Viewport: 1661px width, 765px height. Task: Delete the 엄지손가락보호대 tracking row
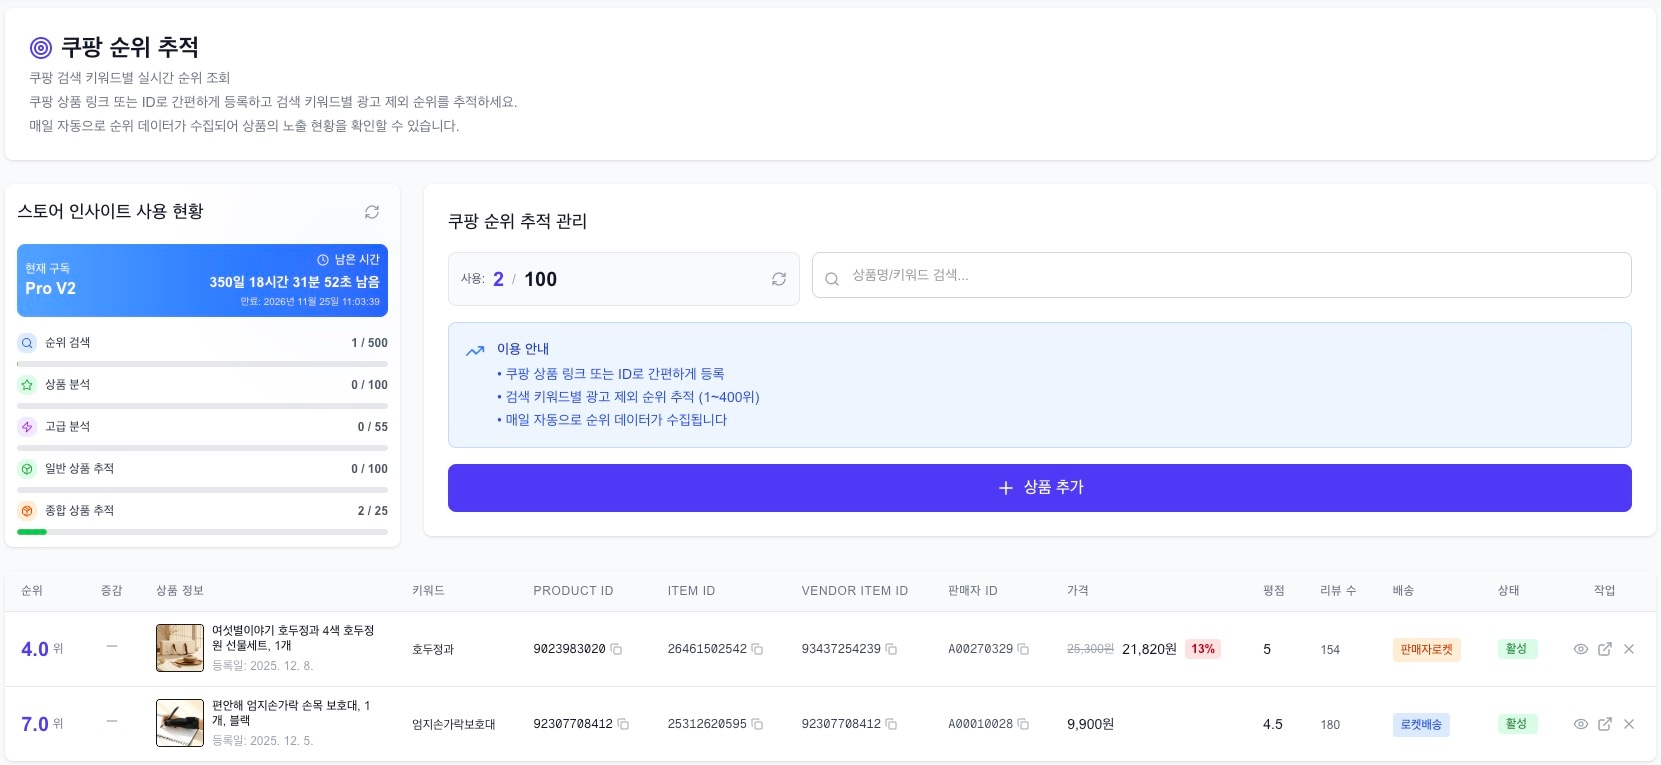(1629, 724)
